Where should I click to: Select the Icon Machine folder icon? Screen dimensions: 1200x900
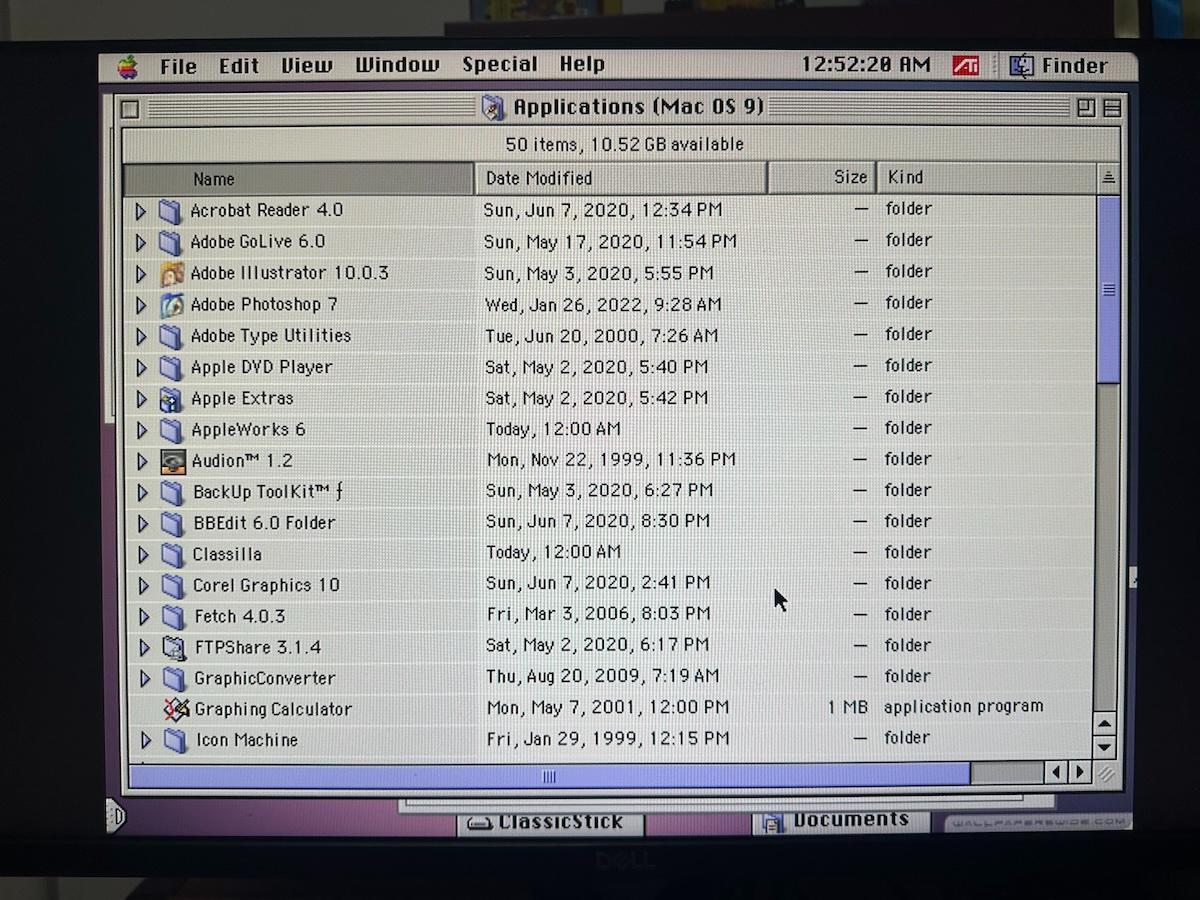[176, 741]
